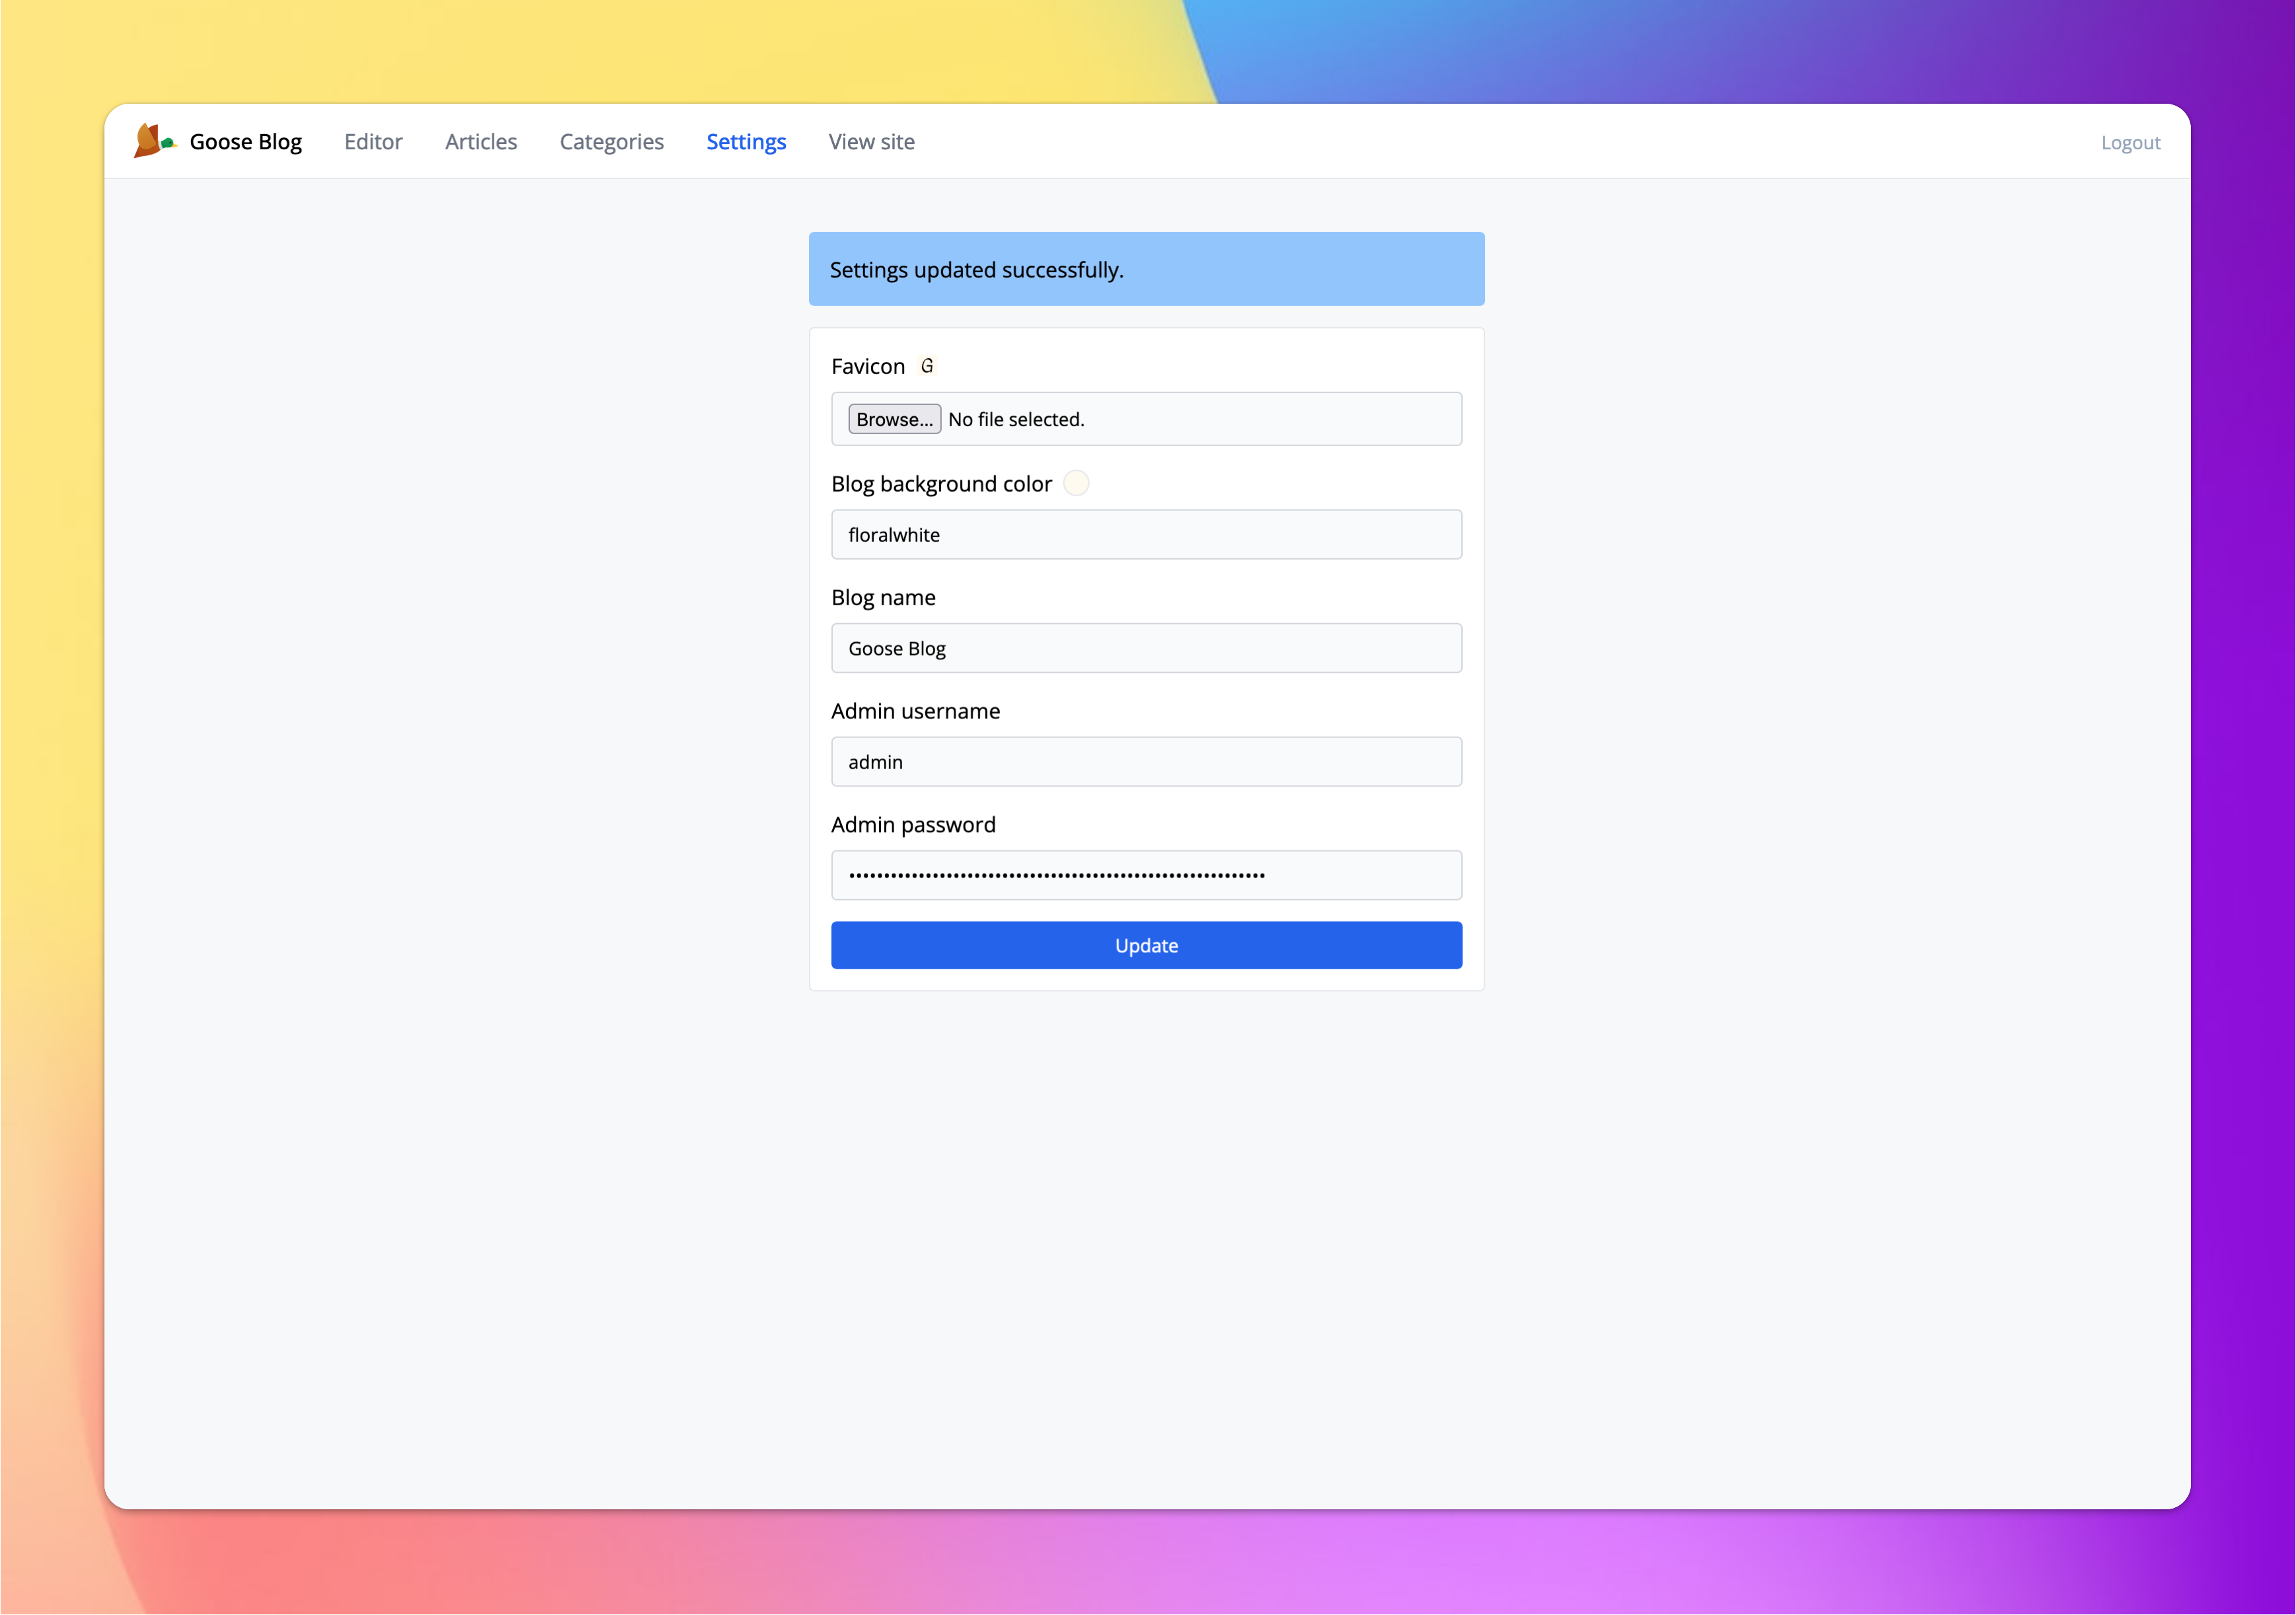2296x1615 pixels.
Task: Click the Favicon label
Action: [x=867, y=366]
